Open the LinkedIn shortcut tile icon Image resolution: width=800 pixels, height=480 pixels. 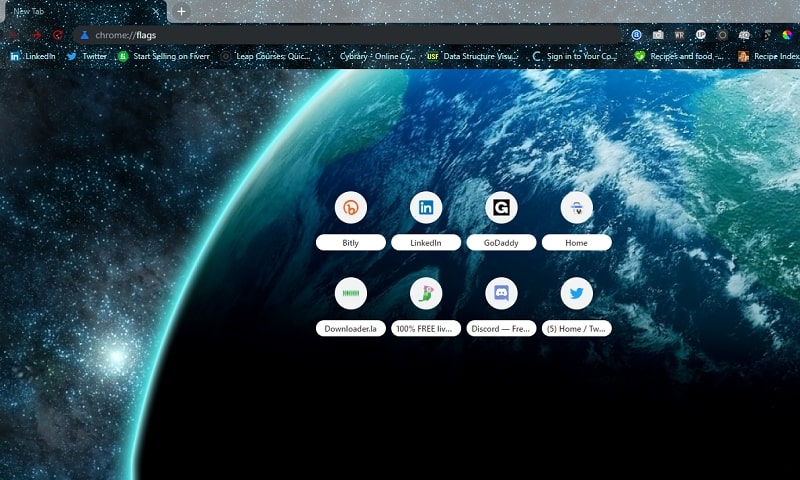tap(426, 208)
